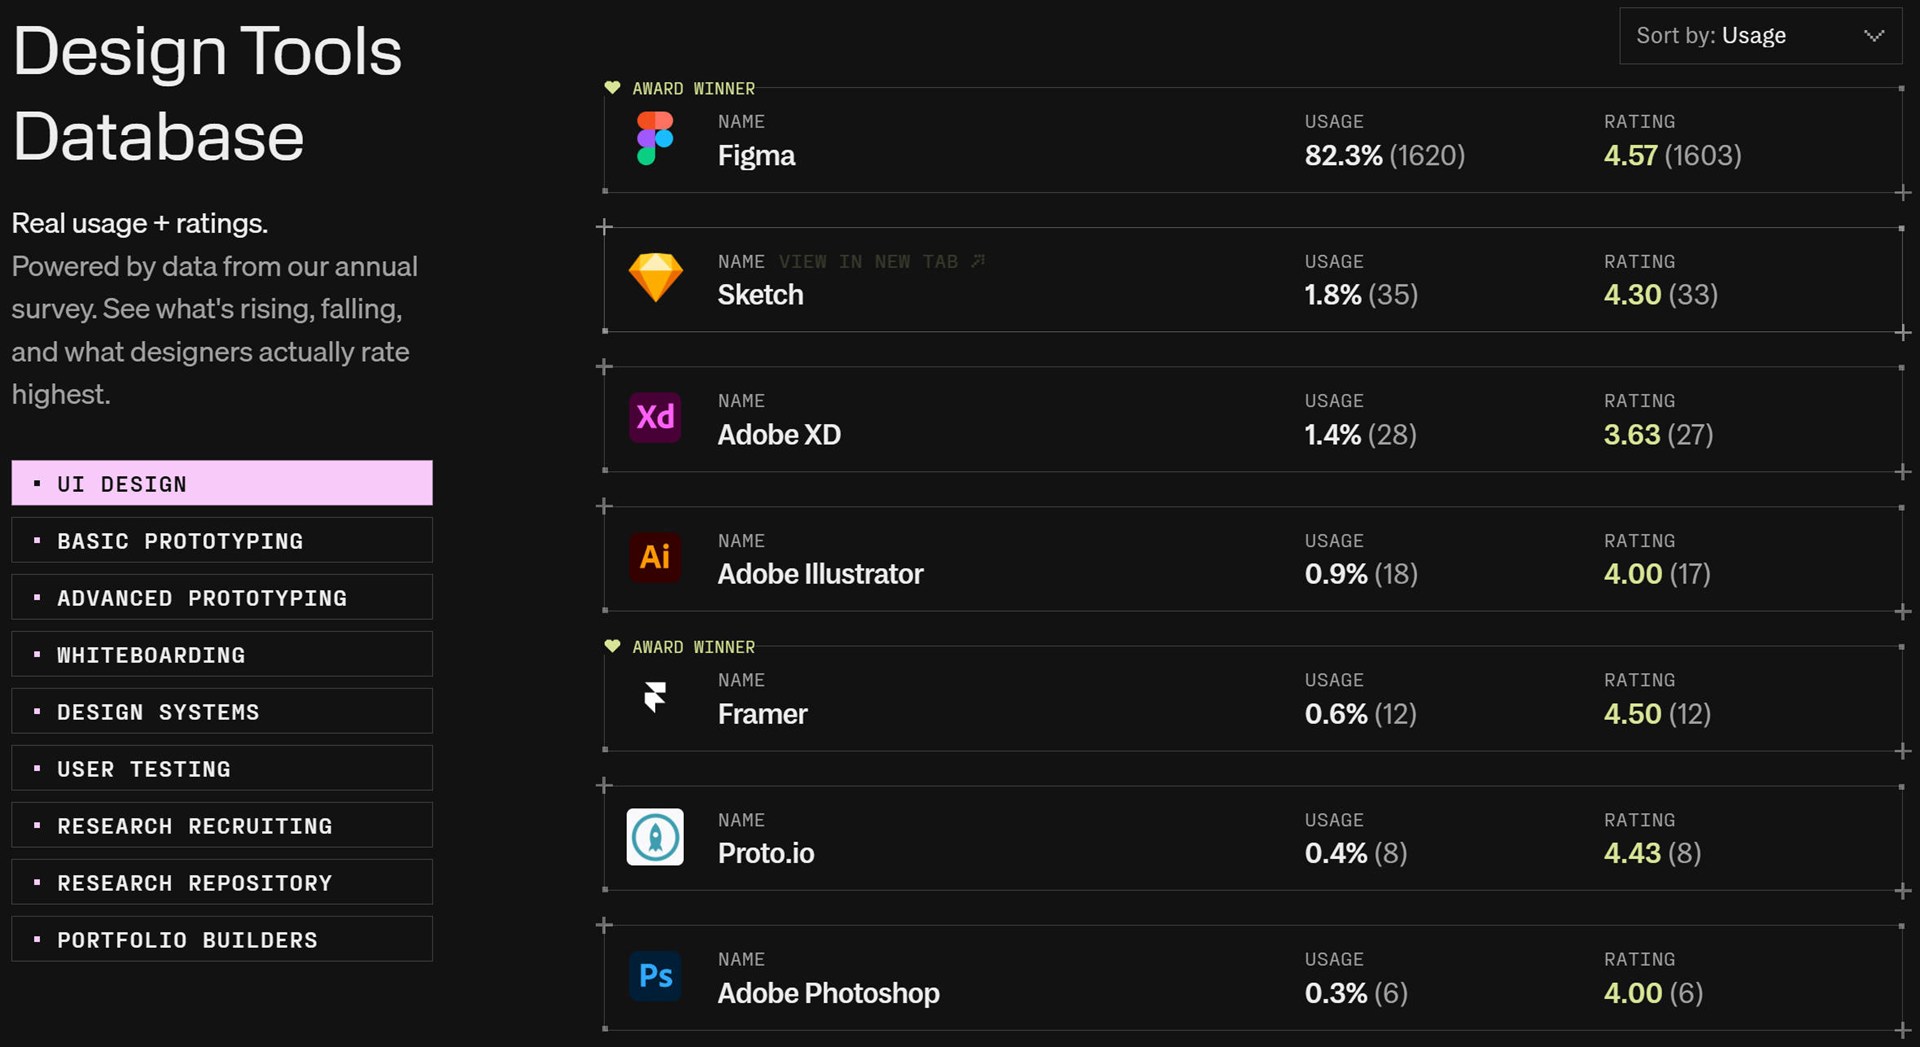This screenshot has width=1920, height=1047.
Task: Click the Adobe XD icon
Action: coord(655,417)
